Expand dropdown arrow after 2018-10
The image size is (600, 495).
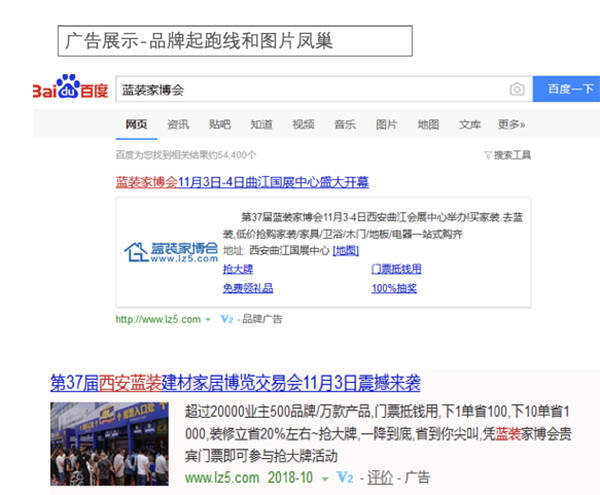[325, 479]
